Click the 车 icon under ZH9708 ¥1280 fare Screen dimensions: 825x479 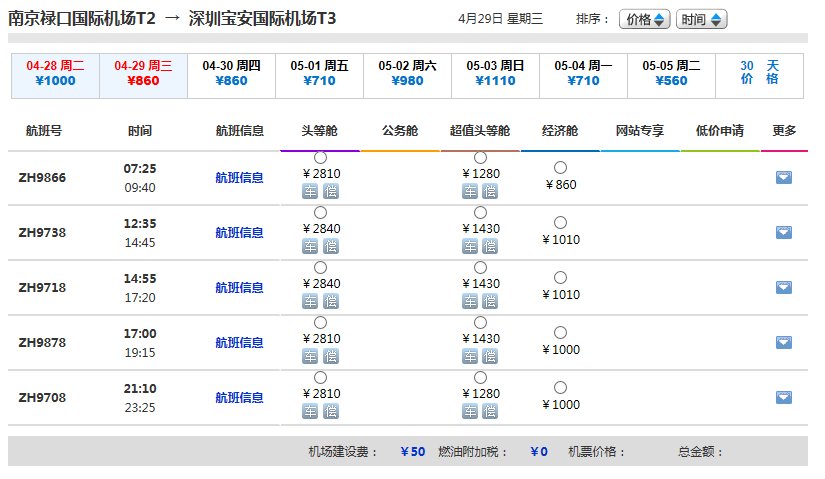[x=470, y=411]
